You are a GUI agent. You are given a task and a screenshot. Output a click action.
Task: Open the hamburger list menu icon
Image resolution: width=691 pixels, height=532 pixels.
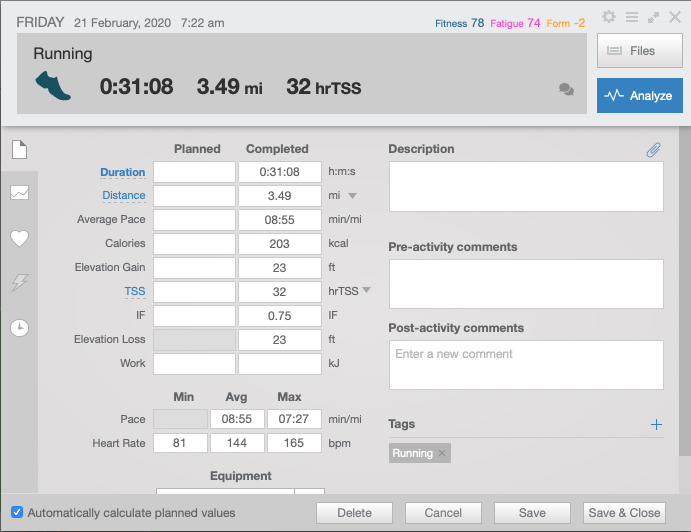coord(632,17)
